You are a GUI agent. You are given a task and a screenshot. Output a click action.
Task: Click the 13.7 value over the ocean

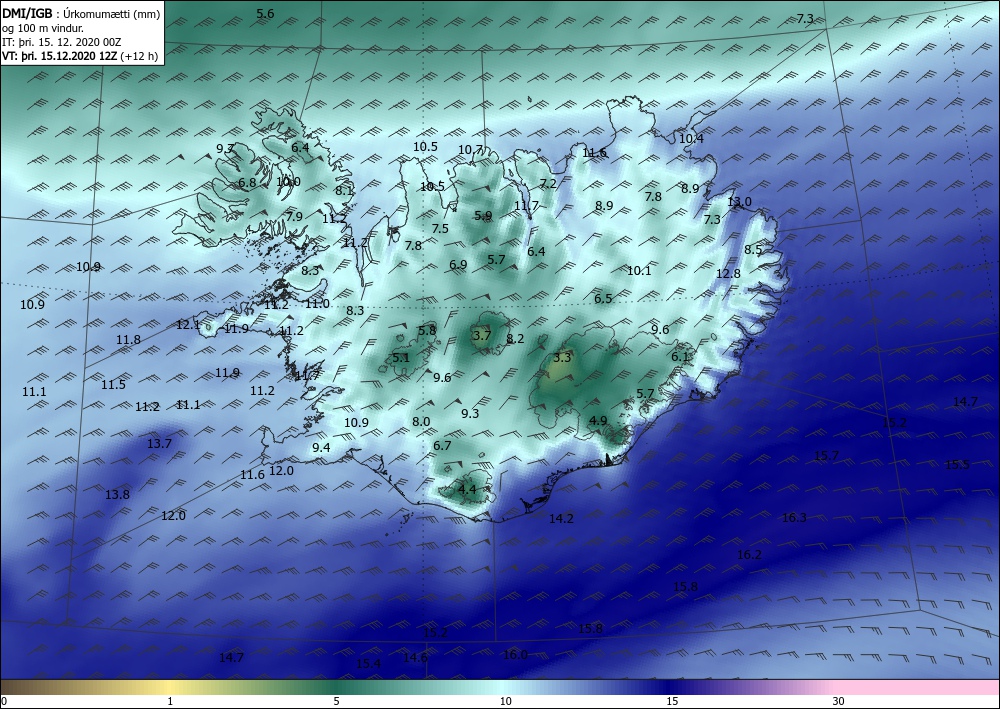click(x=159, y=443)
